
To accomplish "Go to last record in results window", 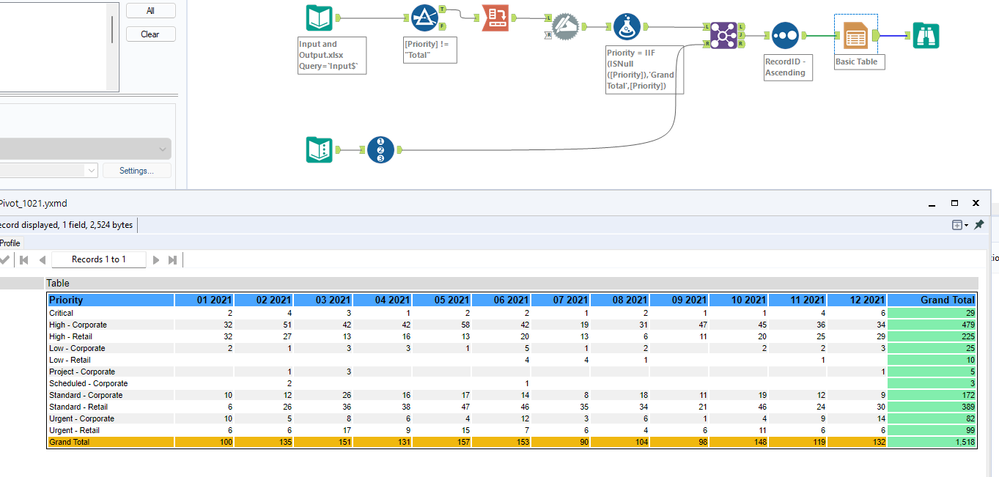I will [x=172, y=260].
